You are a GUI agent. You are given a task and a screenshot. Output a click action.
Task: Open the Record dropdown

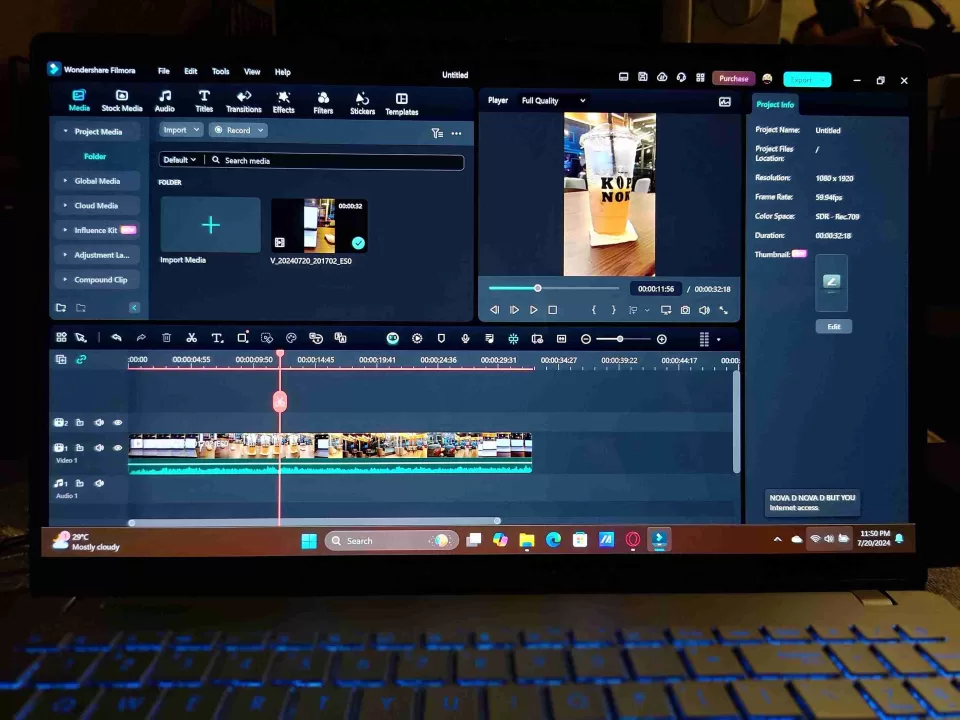238,130
